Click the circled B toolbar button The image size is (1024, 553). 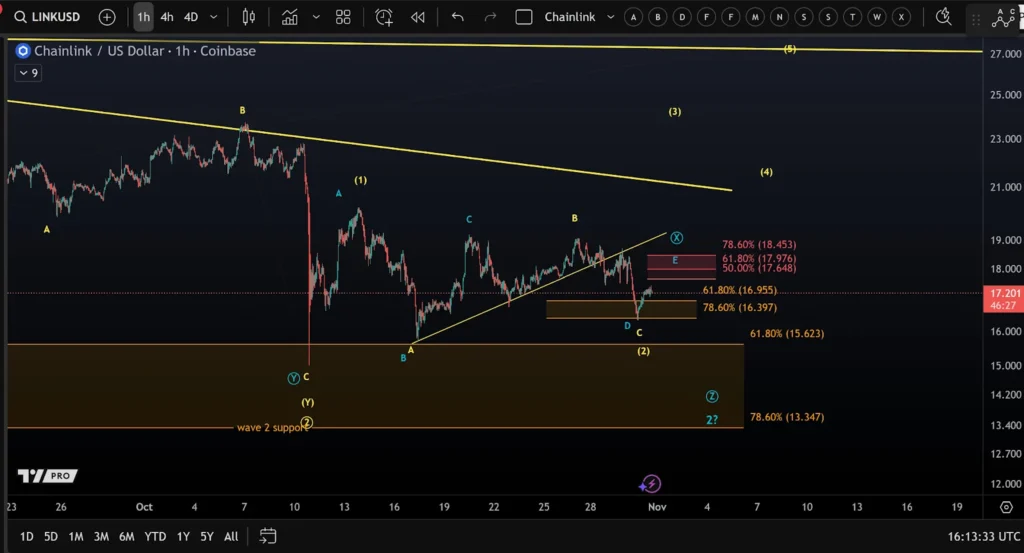pos(658,17)
